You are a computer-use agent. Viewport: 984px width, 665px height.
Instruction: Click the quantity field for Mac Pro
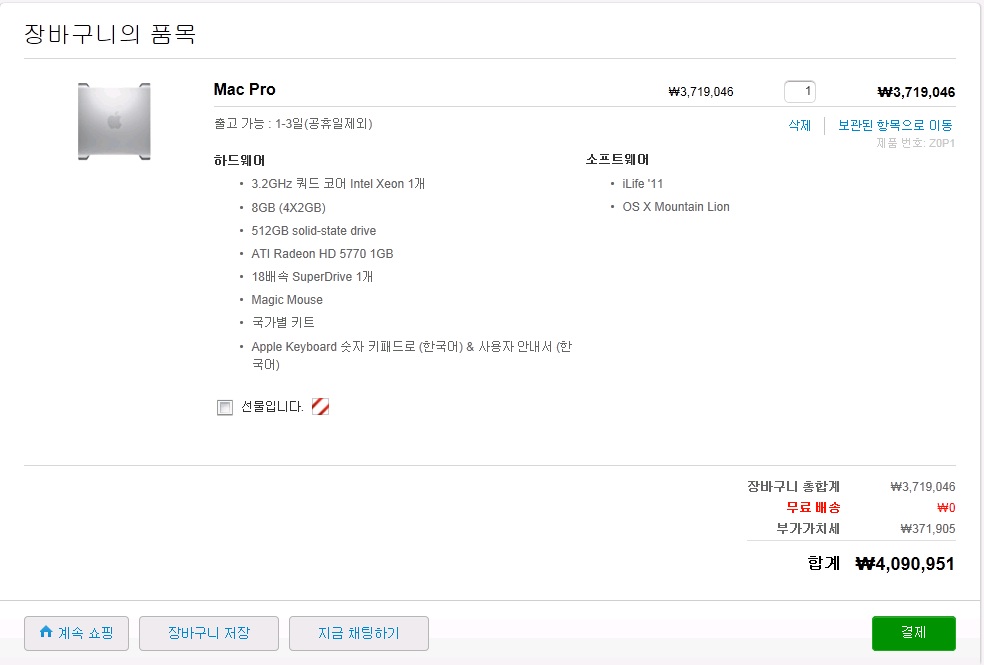800,92
